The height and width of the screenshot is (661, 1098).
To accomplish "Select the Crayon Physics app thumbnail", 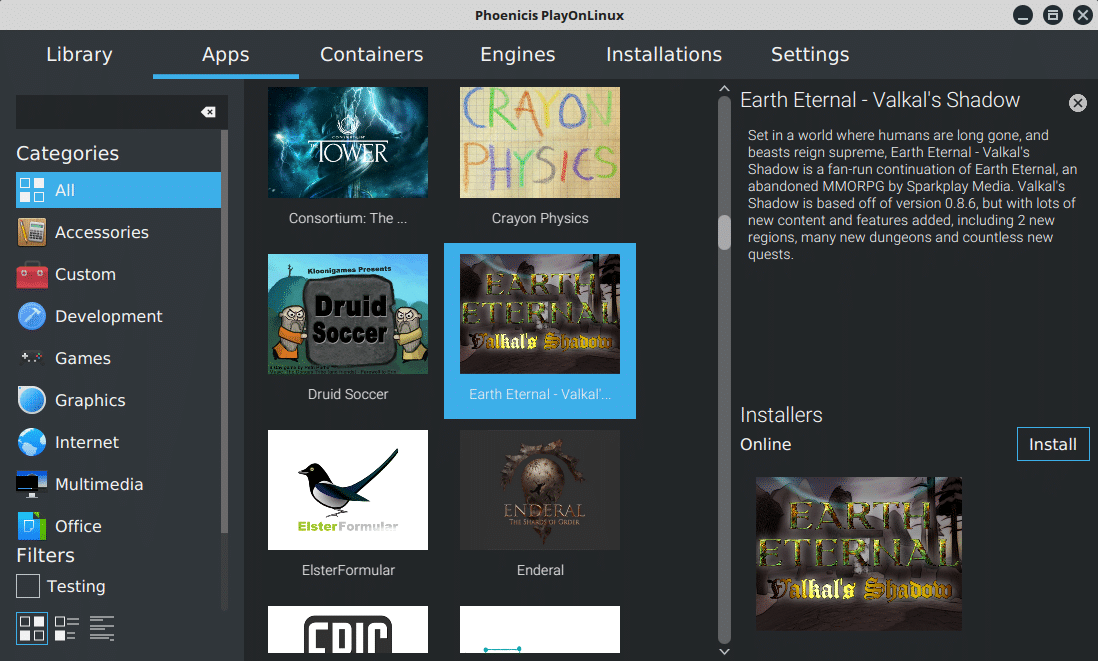I will tap(540, 142).
